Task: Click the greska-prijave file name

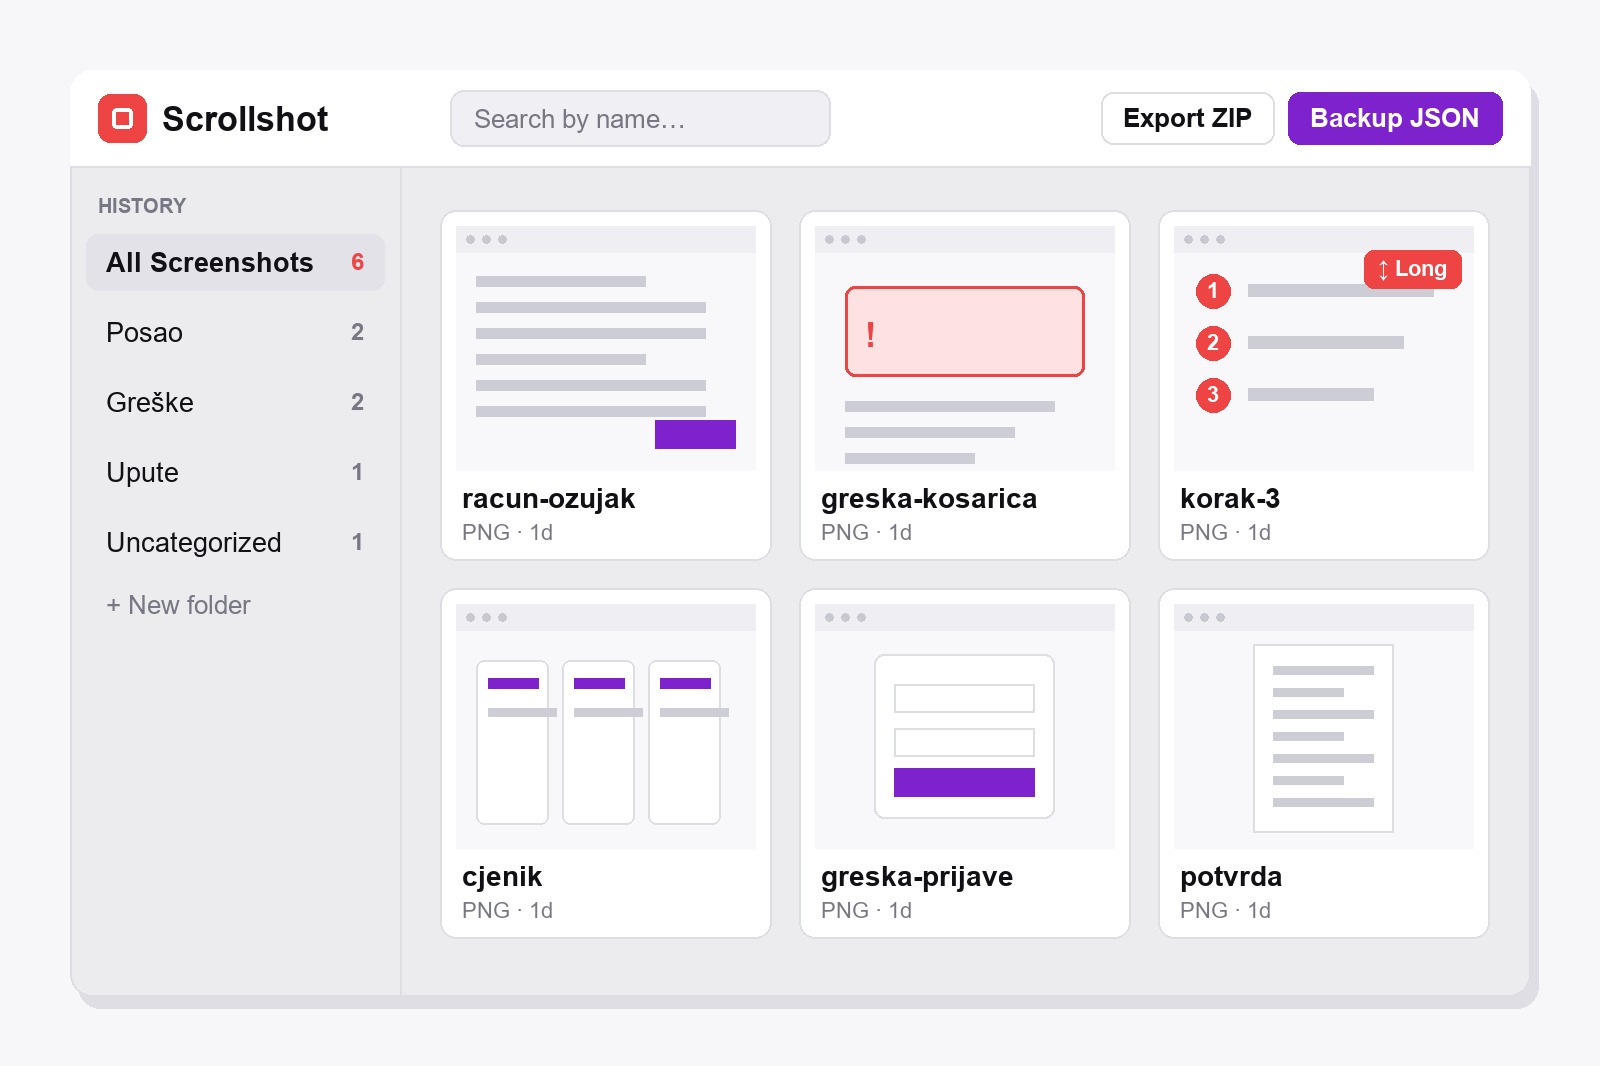Action: point(916,877)
